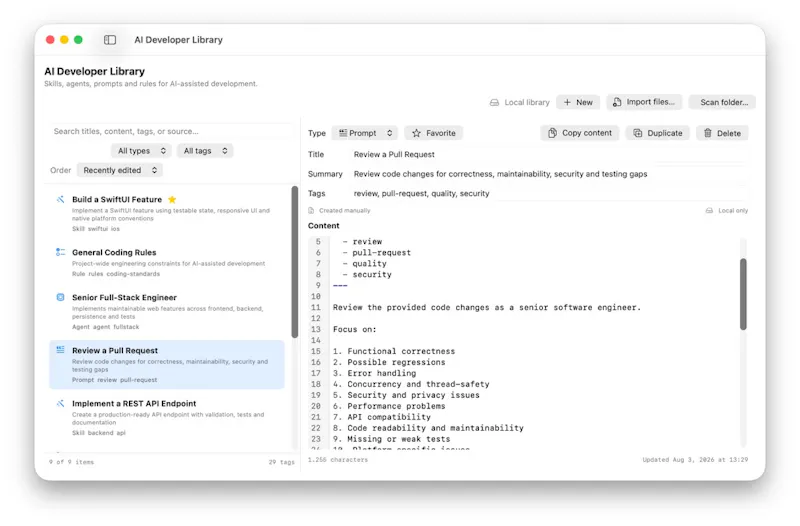
Task: Open the All tags filter dropdown
Action: pos(205,151)
